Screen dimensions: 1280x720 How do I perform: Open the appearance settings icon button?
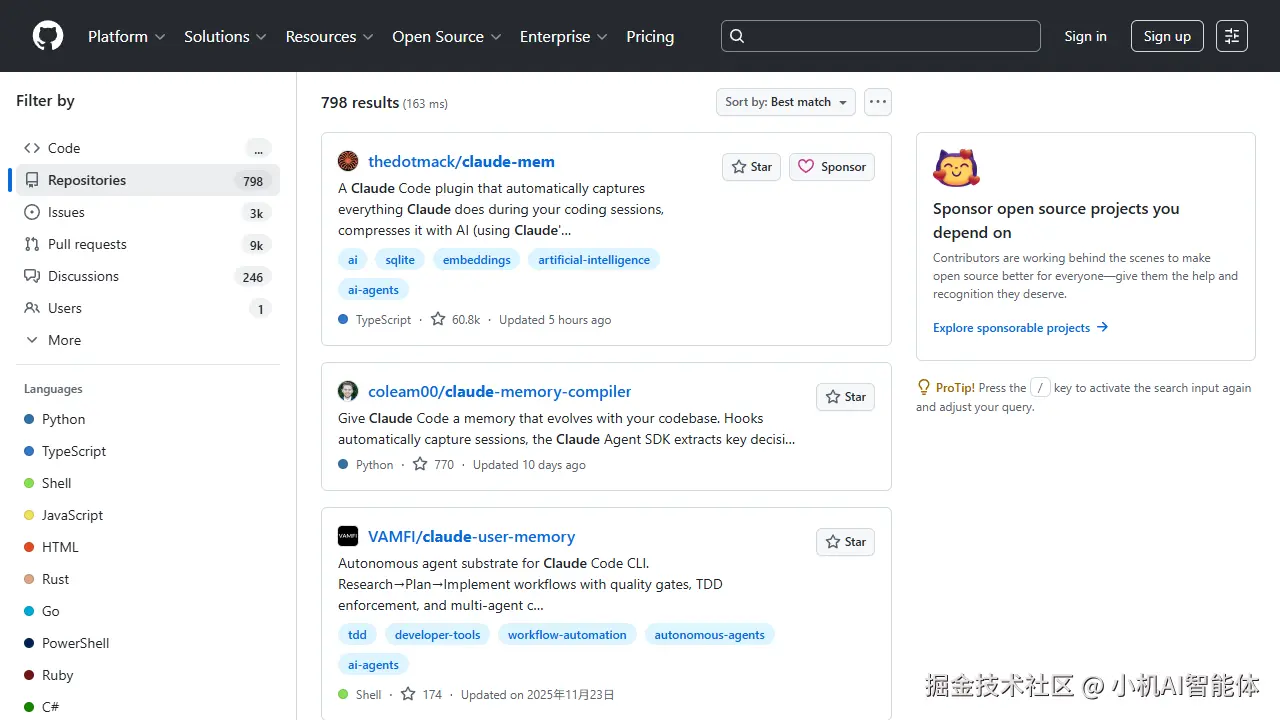[1232, 36]
